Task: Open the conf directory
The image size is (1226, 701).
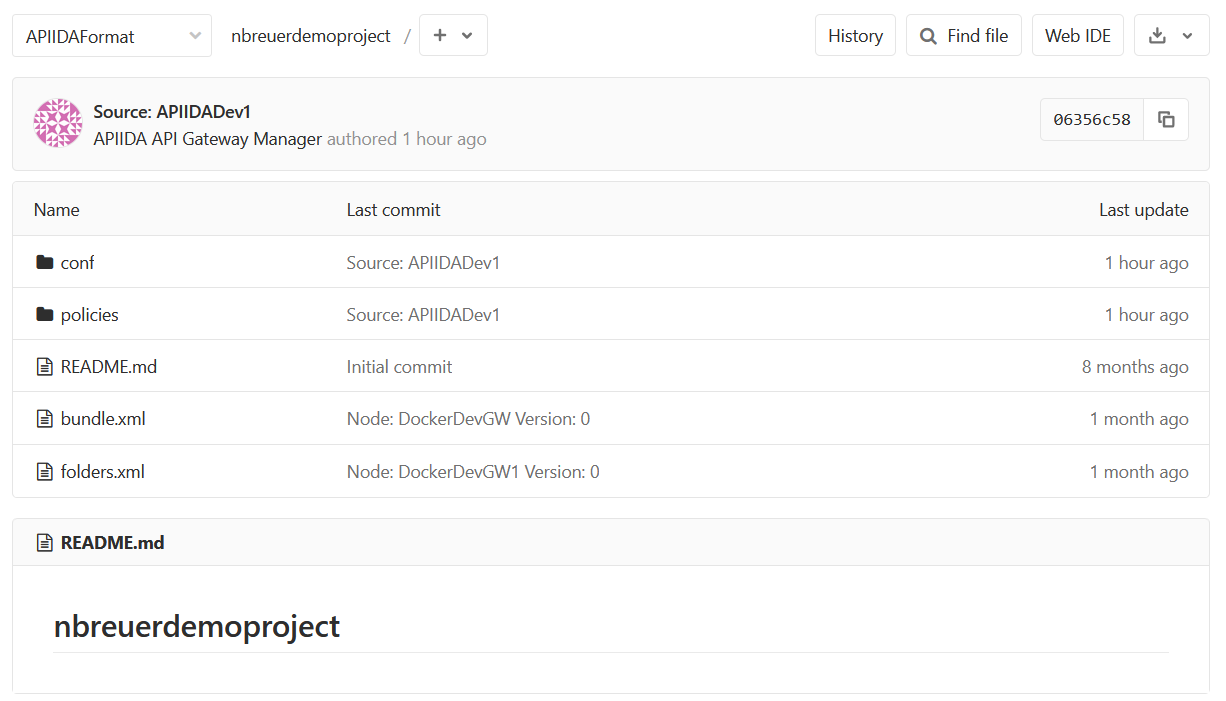Action: [76, 262]
